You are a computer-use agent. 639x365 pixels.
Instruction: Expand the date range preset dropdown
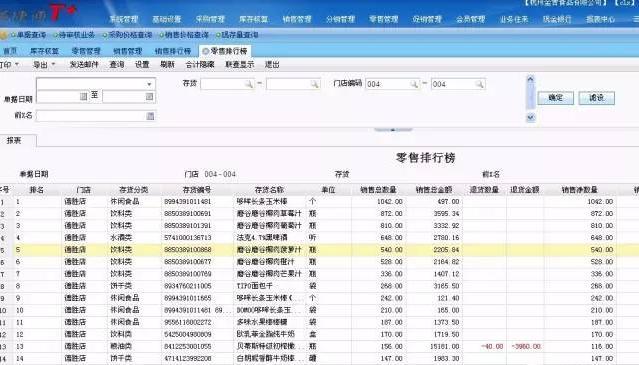(x=150, y=84)
